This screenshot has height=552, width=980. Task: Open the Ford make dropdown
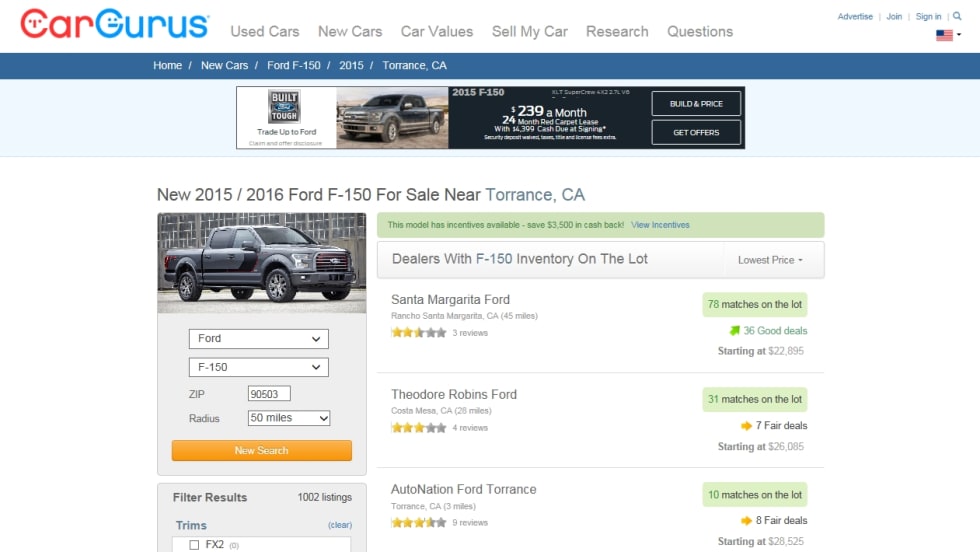click(259, 339)
